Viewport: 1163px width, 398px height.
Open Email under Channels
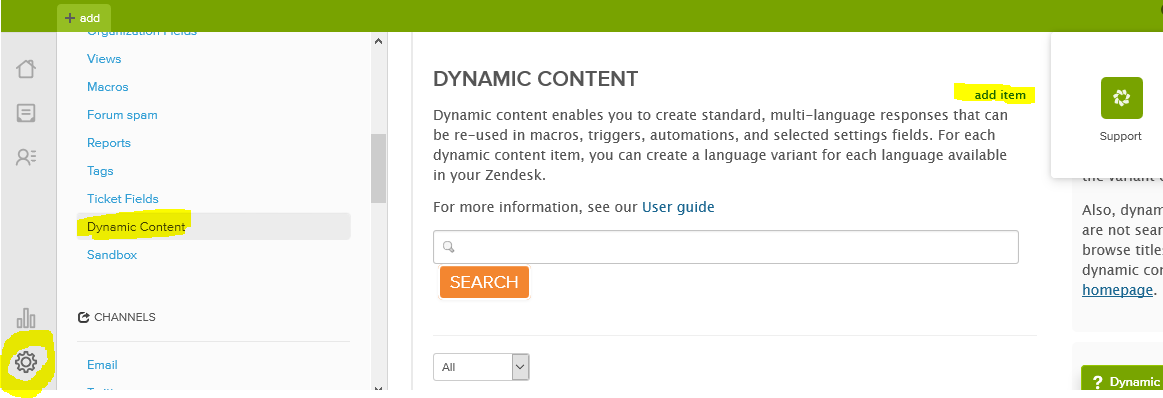[102, 365]
